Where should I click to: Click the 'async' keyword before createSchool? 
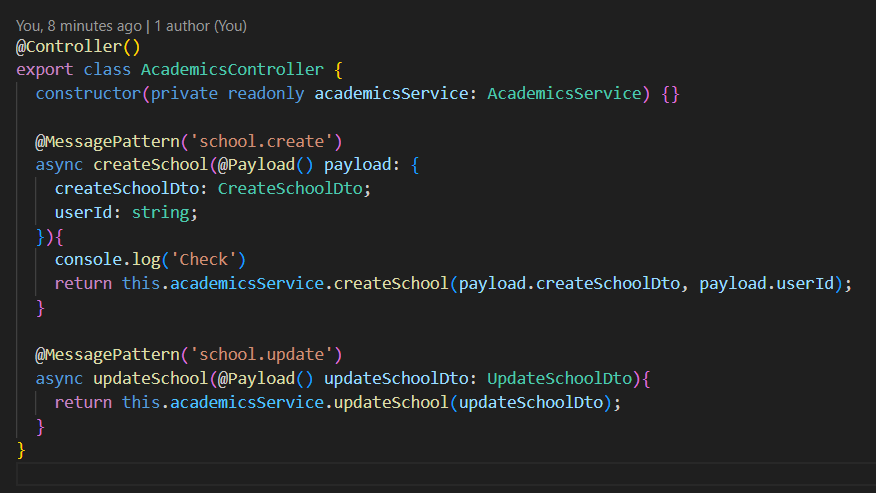coord(59,164)
